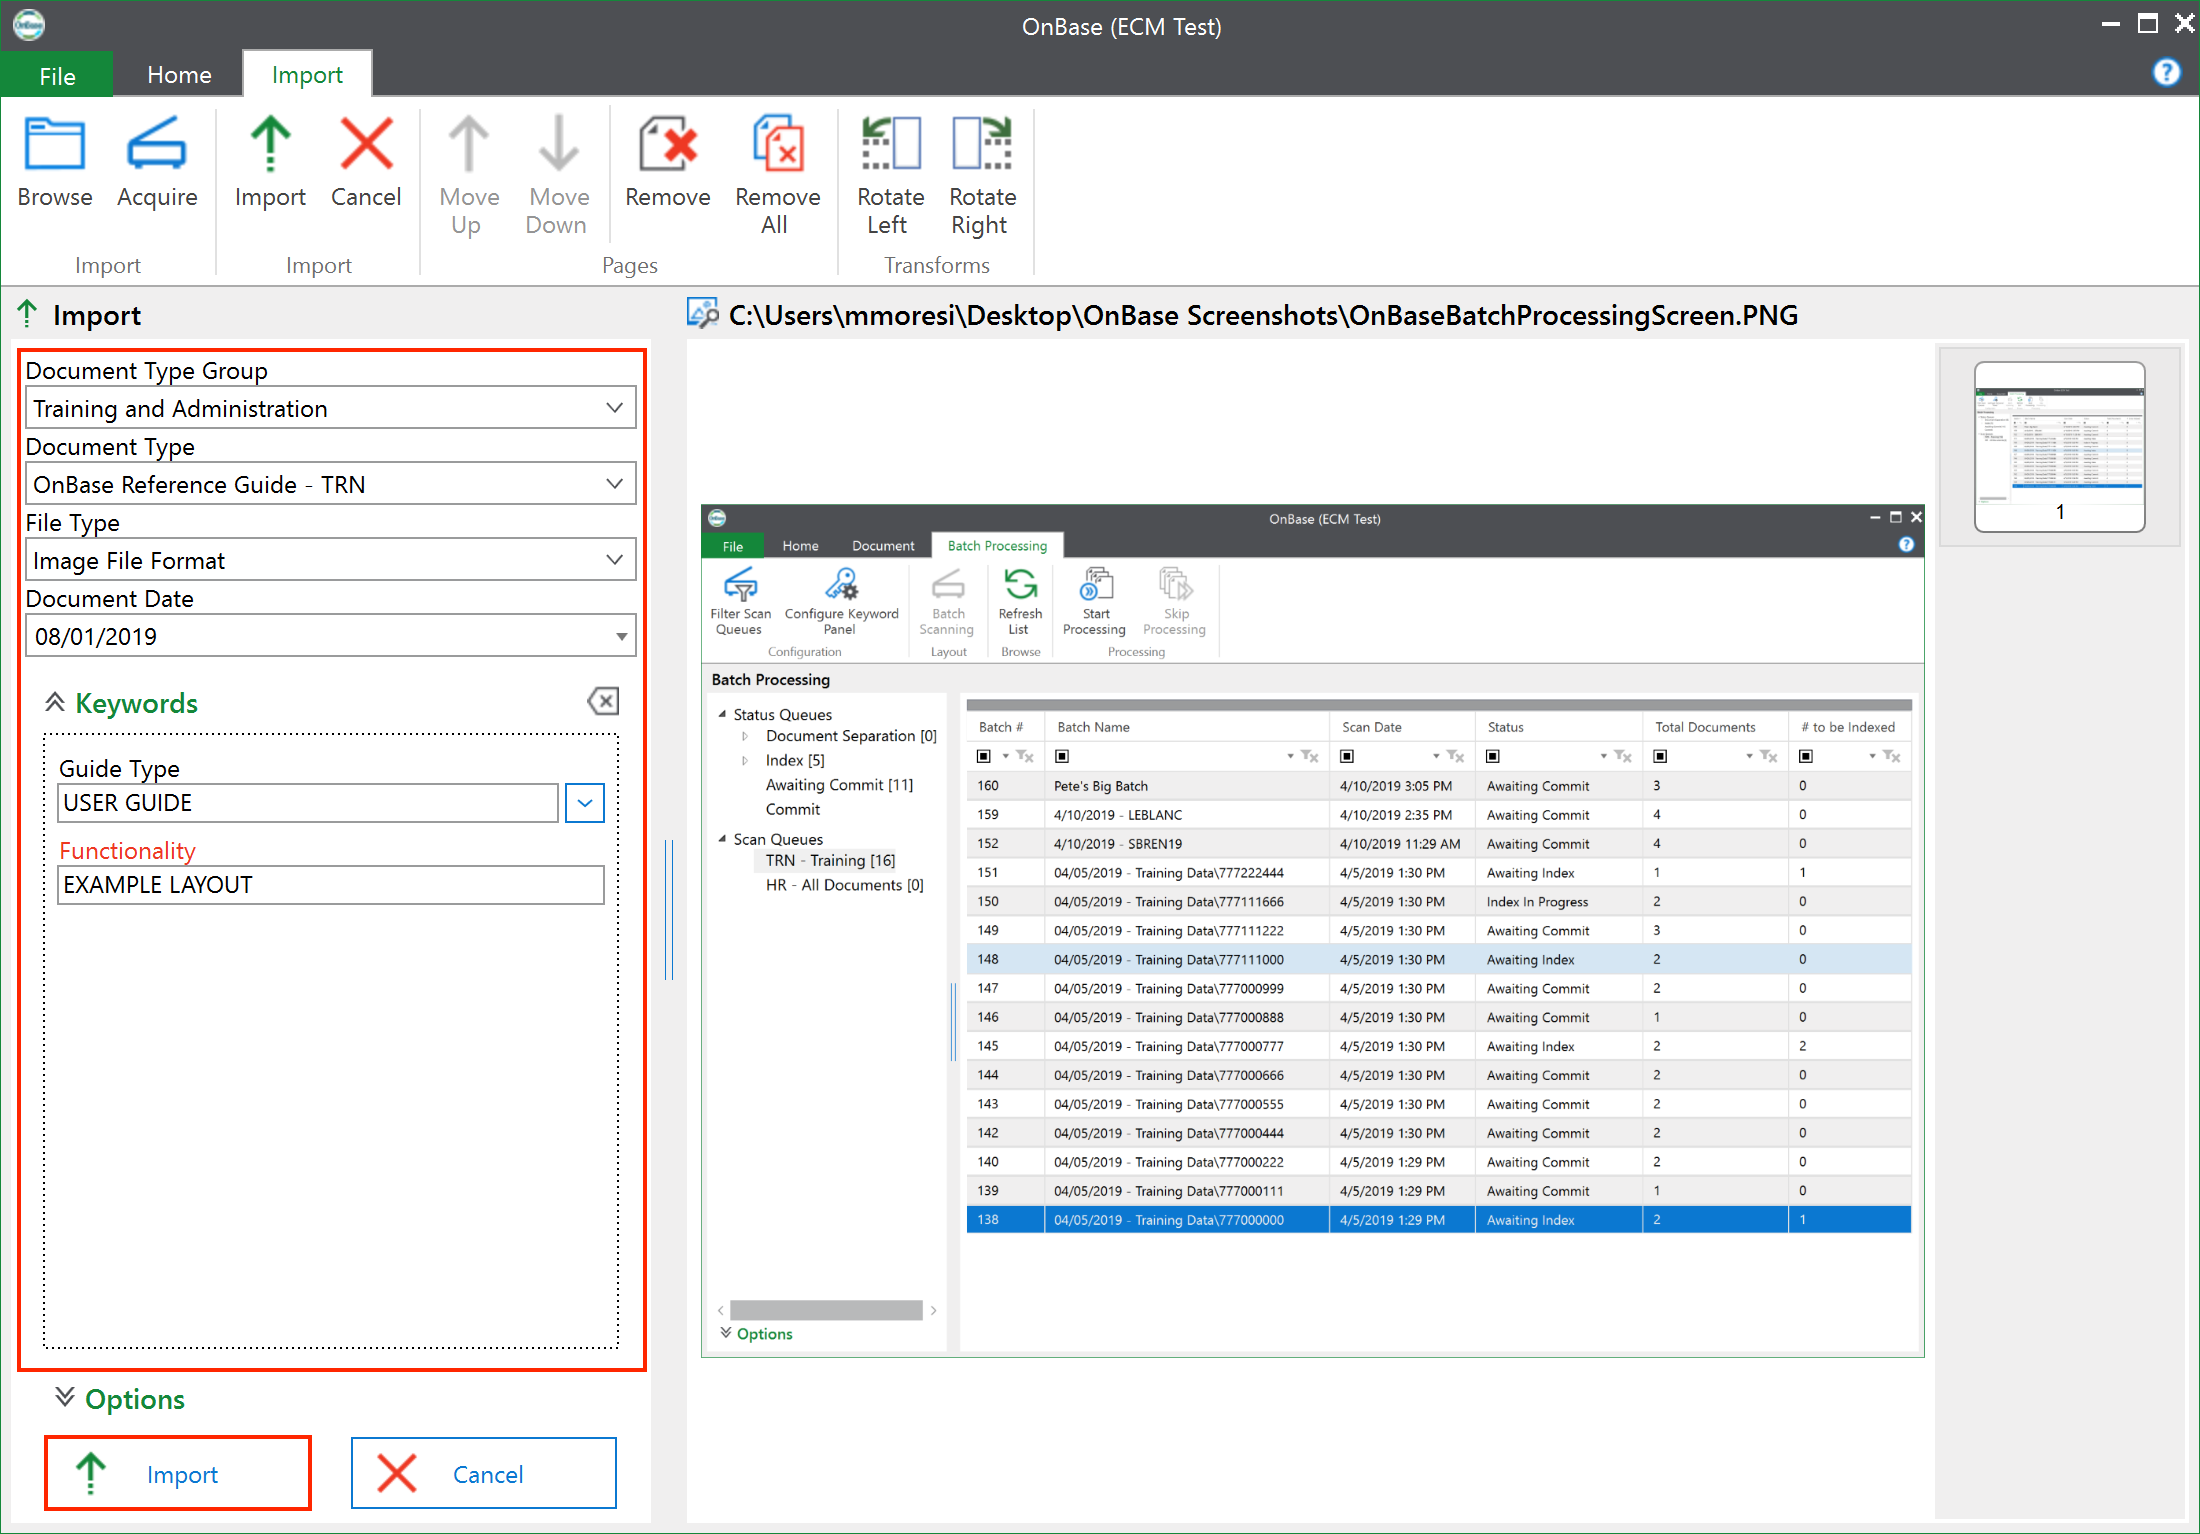Click the Remove All pages icon
This screenshot has height=1534, width=2200.
tap(778, 145)
